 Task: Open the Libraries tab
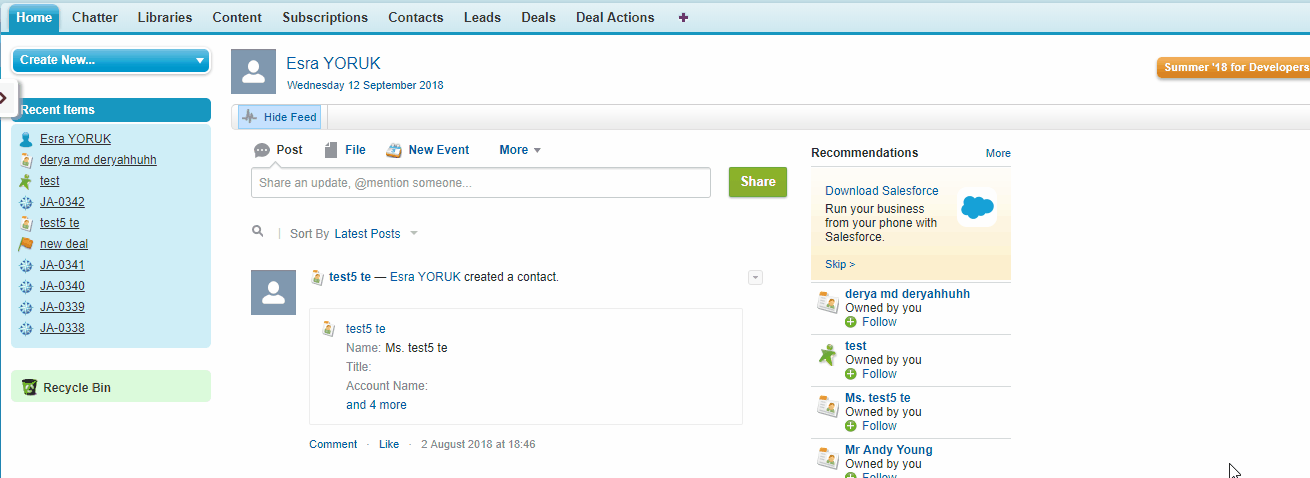click(165, 18)
